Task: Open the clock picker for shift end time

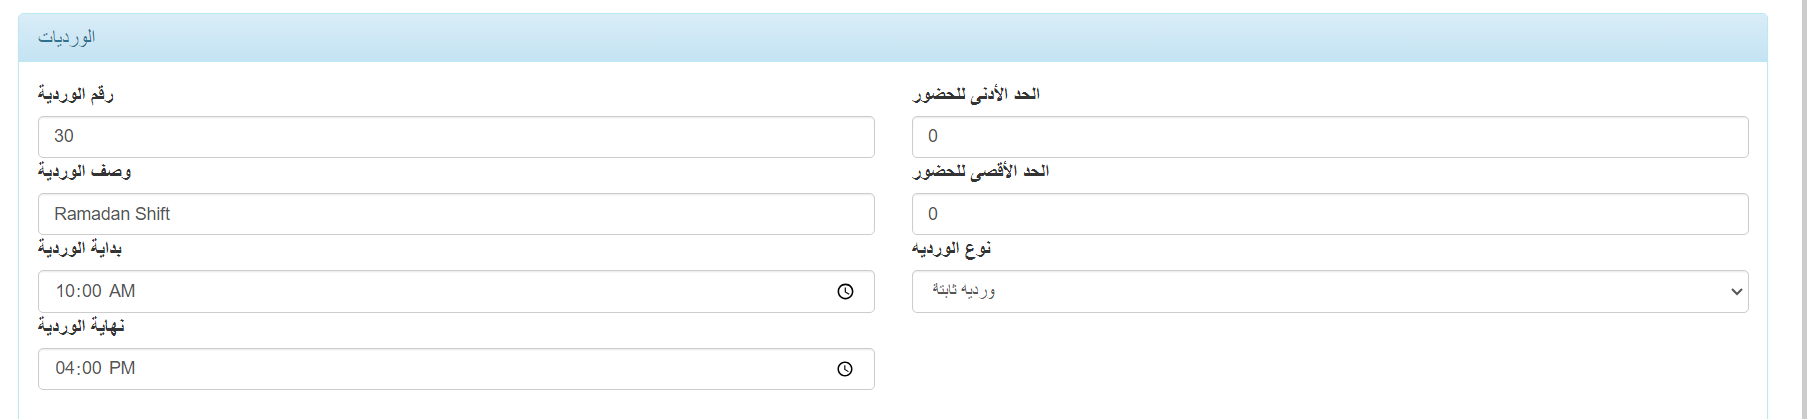Action: click(x=845, y=369)
